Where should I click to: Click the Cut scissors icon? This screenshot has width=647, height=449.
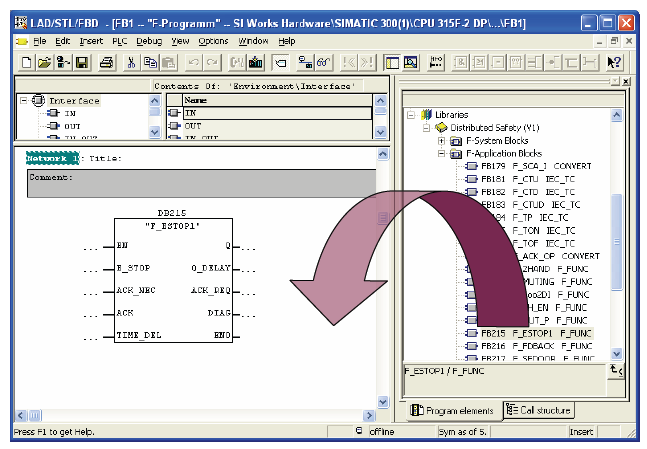pos(131,63)
